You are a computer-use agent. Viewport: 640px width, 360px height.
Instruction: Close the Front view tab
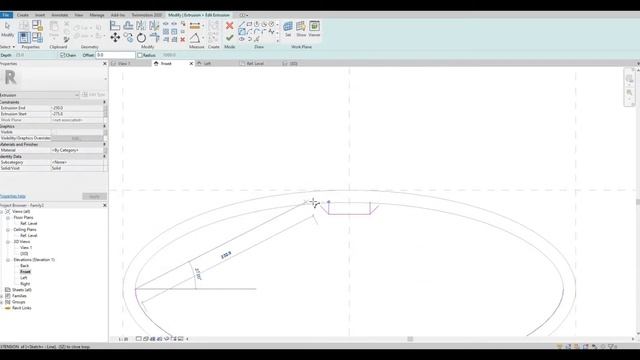pos(191,64)
